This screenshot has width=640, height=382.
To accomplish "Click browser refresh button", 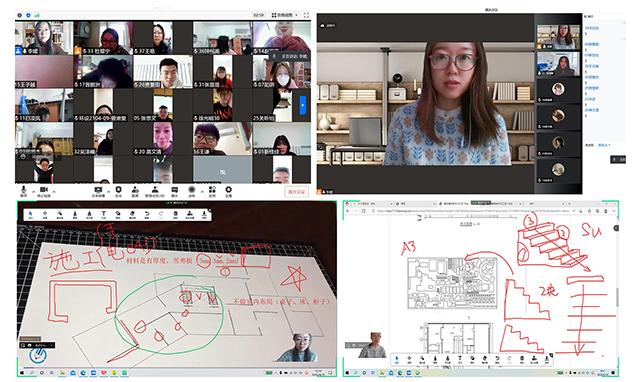I will click(364, 211).
